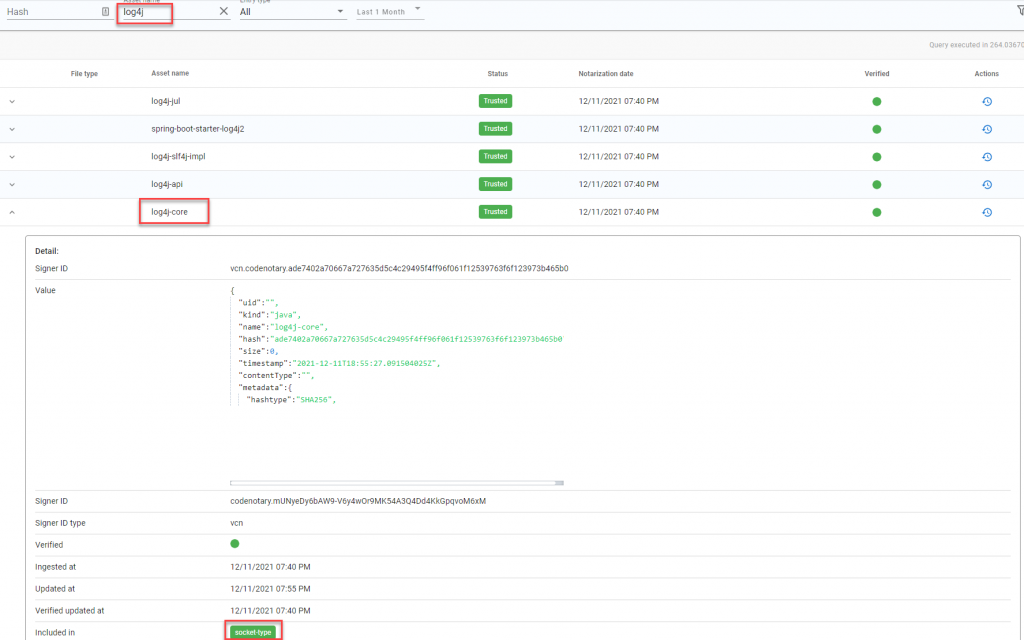Image resolution: width=1024 pixels, height=640 pixels.
Task: Open history for the log4j-core row
Action: 987,212
